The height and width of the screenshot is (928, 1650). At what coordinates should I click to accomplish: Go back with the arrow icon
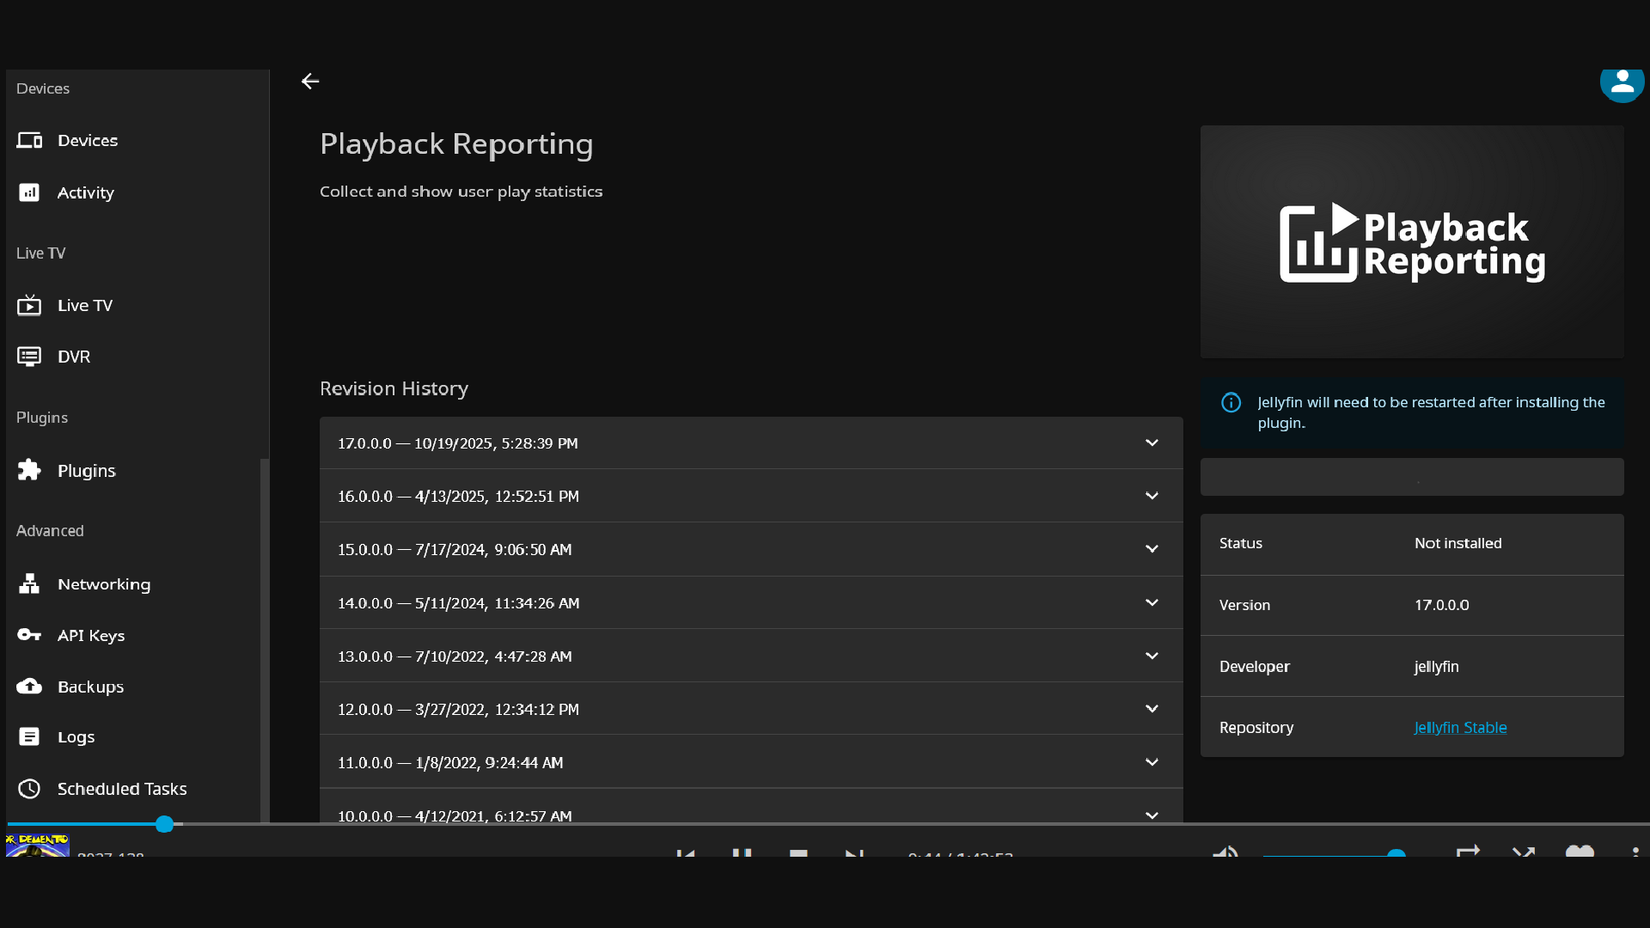point(310,82)
